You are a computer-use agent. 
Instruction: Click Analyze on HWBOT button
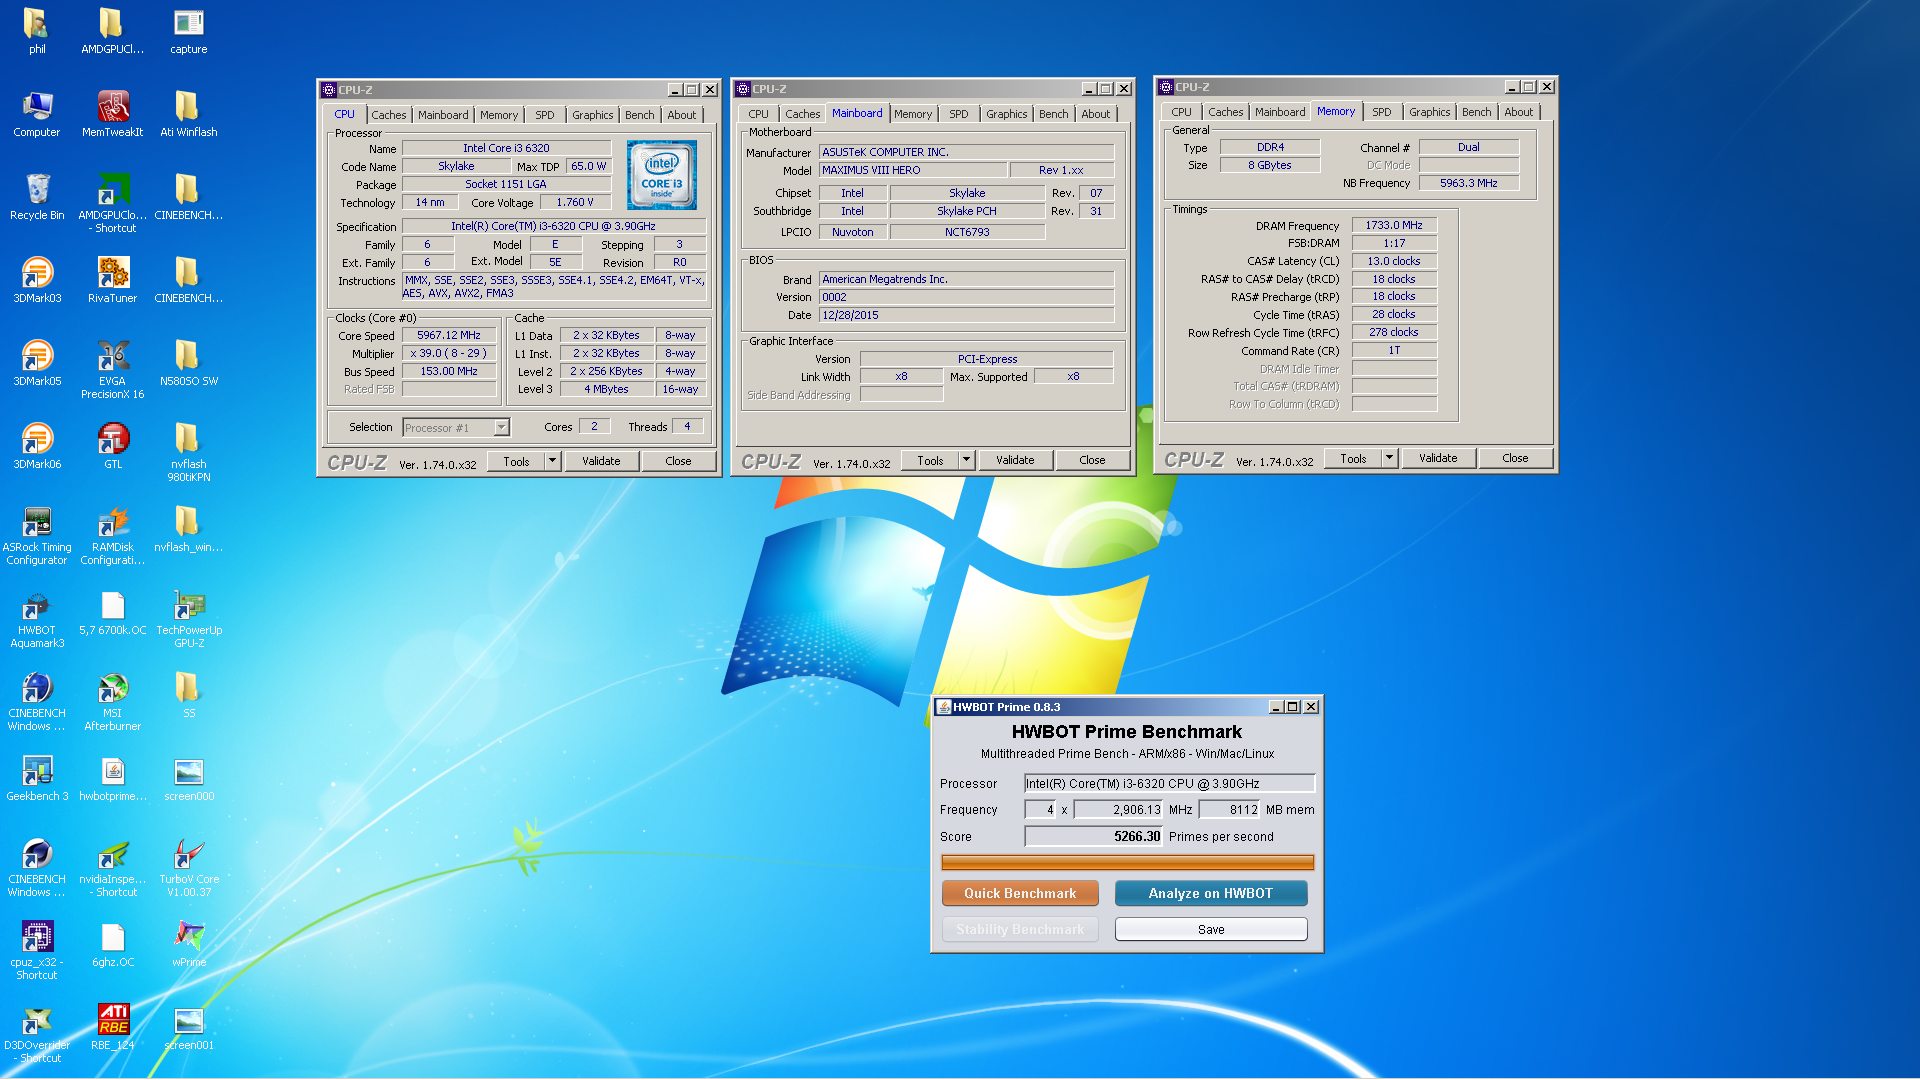1210,893
